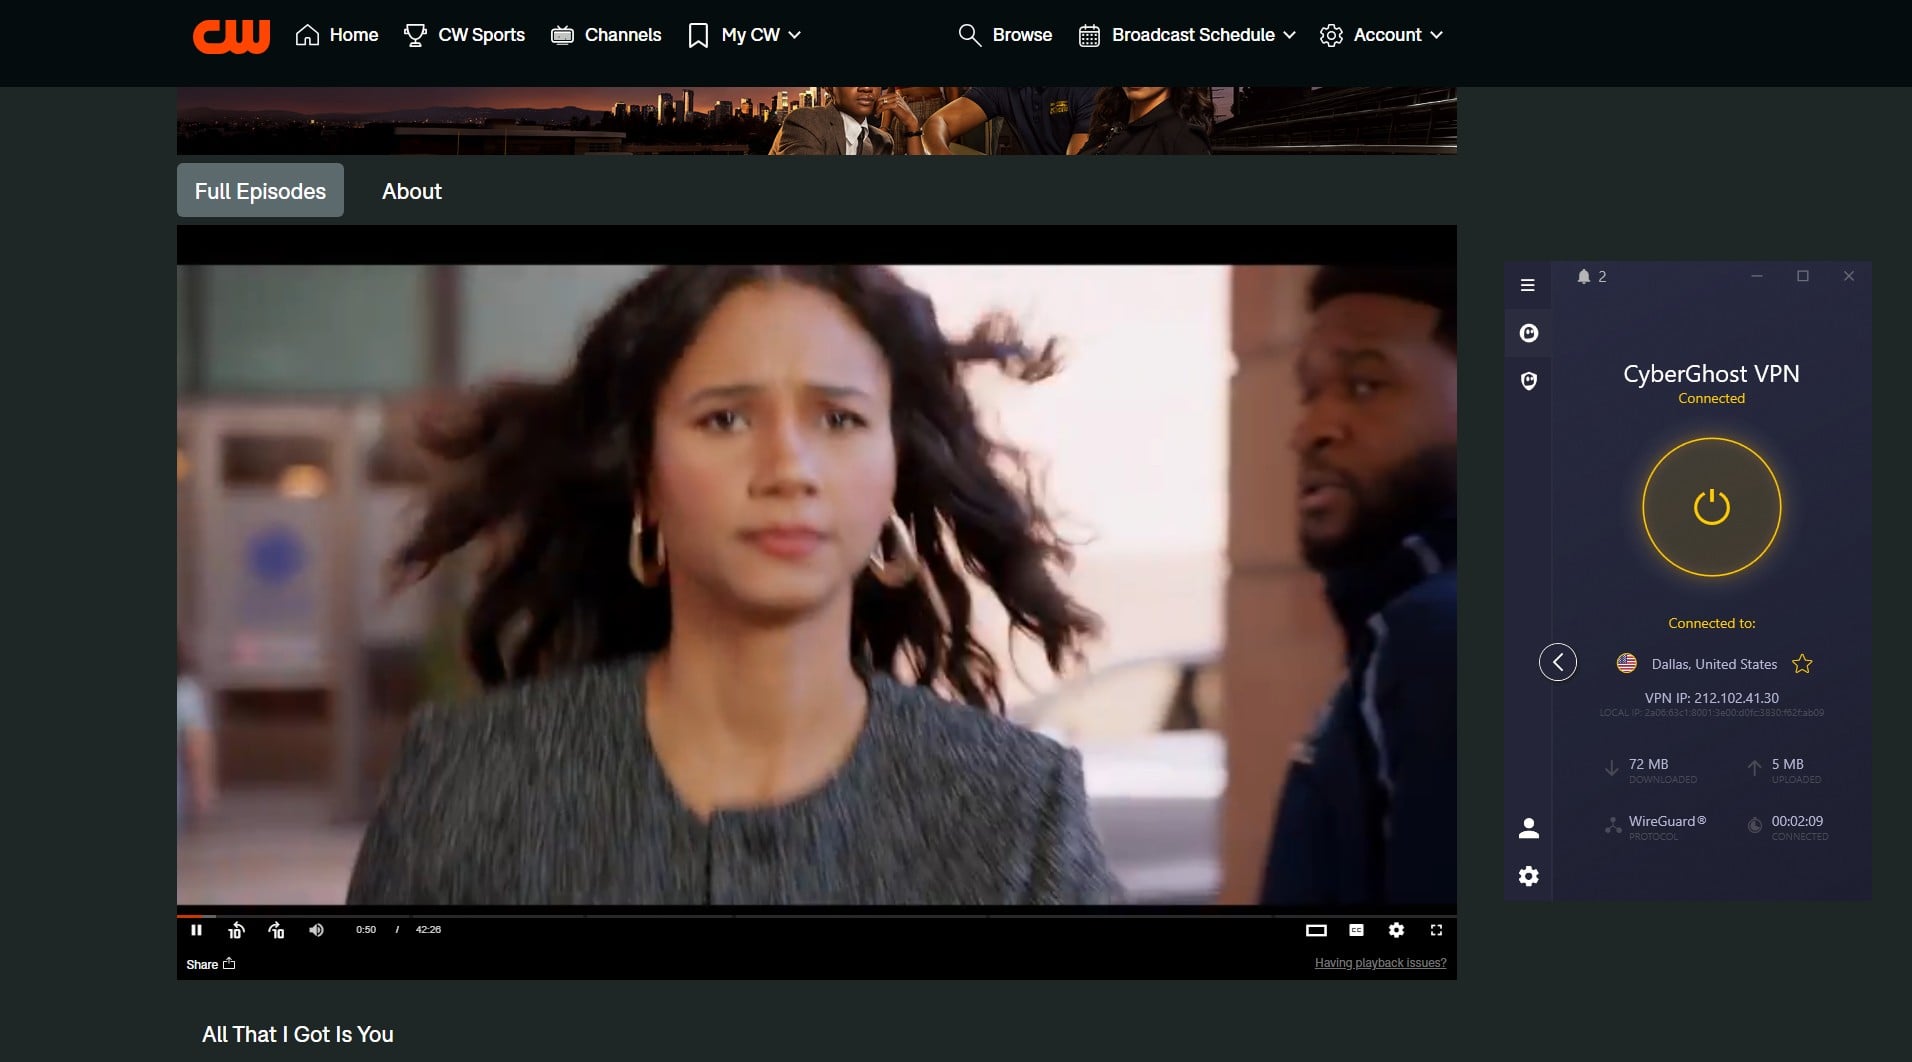Viewport: 1912px width, 1062px height.
Task: Toggle theater mode in video player
Action: 1316,930
